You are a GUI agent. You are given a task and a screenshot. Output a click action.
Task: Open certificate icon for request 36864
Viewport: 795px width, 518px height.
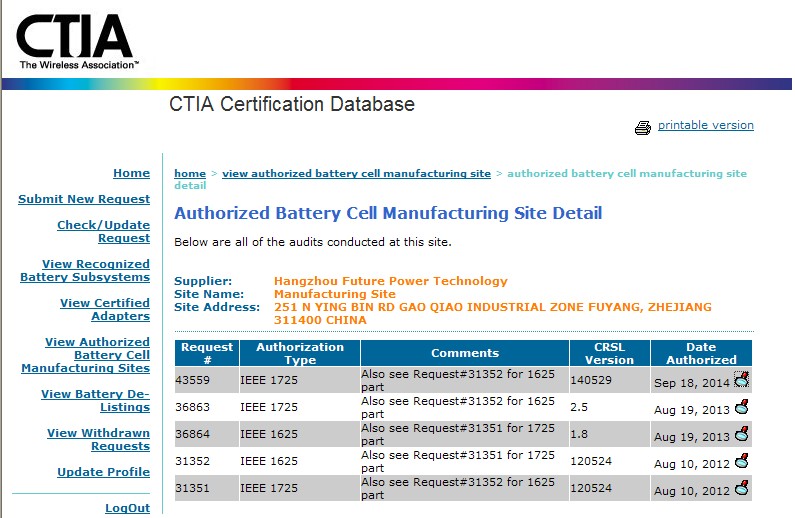742,433
